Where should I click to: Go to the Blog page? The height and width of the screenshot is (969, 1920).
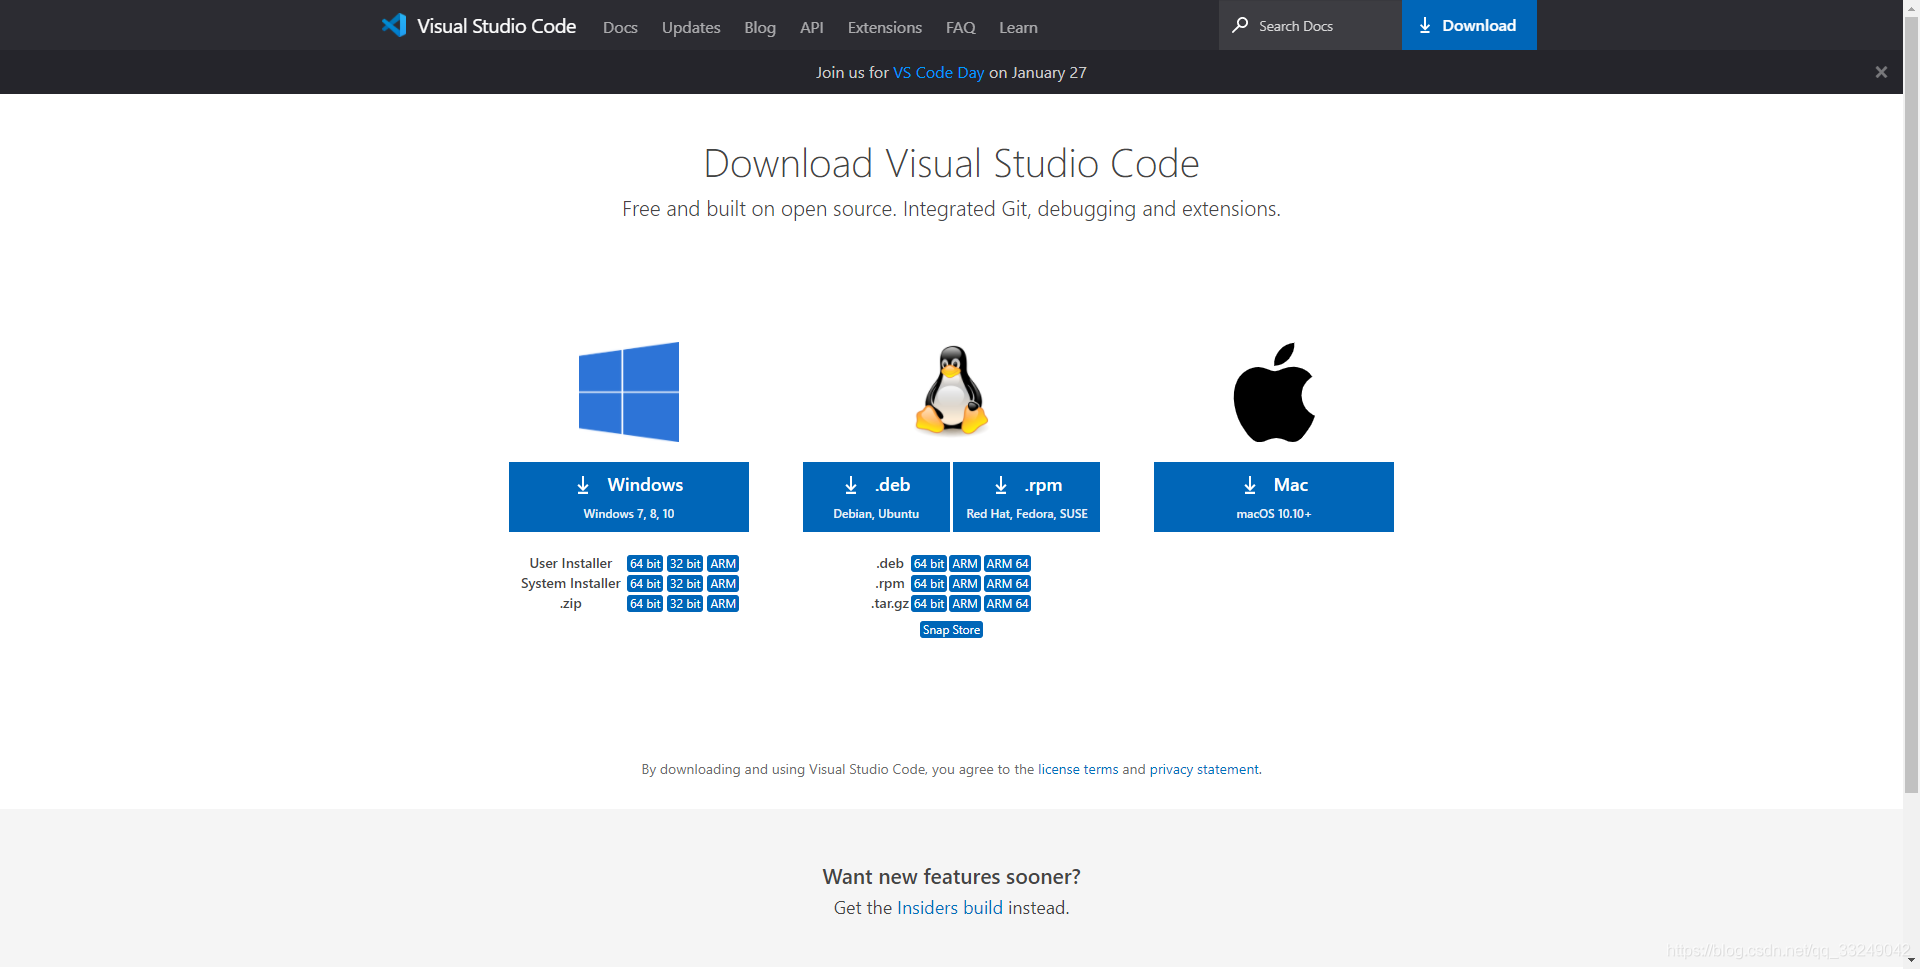(x=760, y=27)
